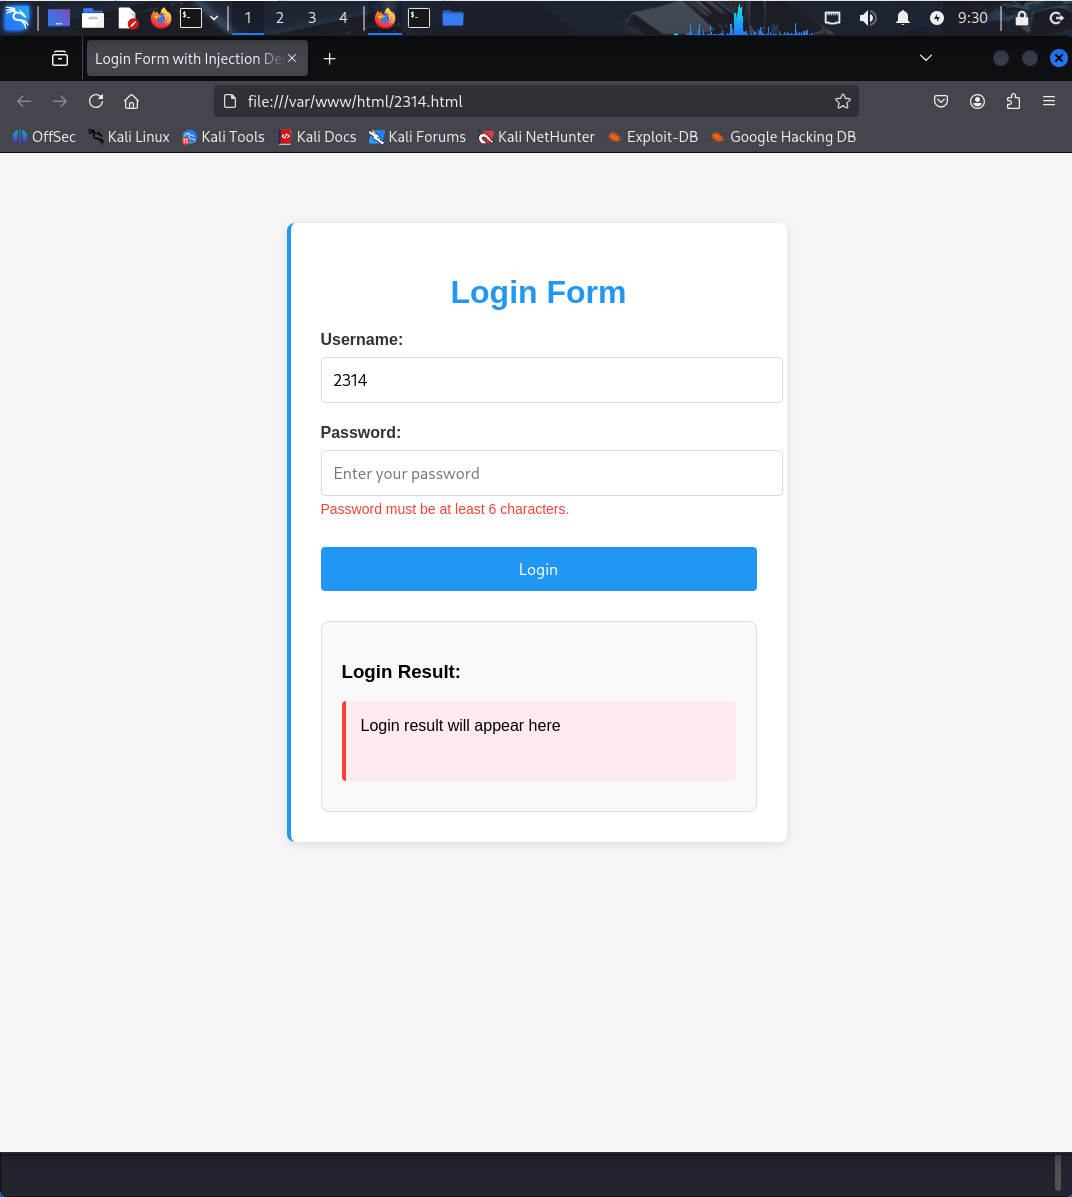Open the Kali Docs bookmark
The width and height of the screenshot is (1072, 1197).
(x=318, y=137)
